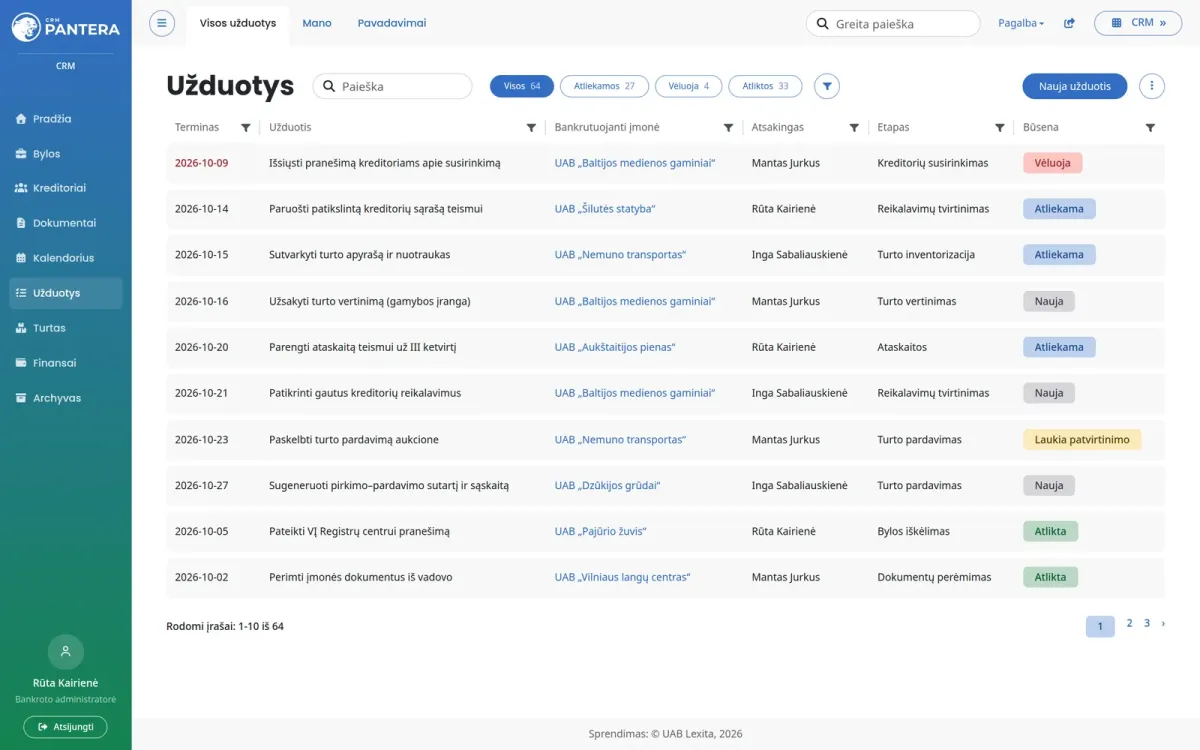Open UAB „Dzūkijos grūdai“ link

point(608,485)
